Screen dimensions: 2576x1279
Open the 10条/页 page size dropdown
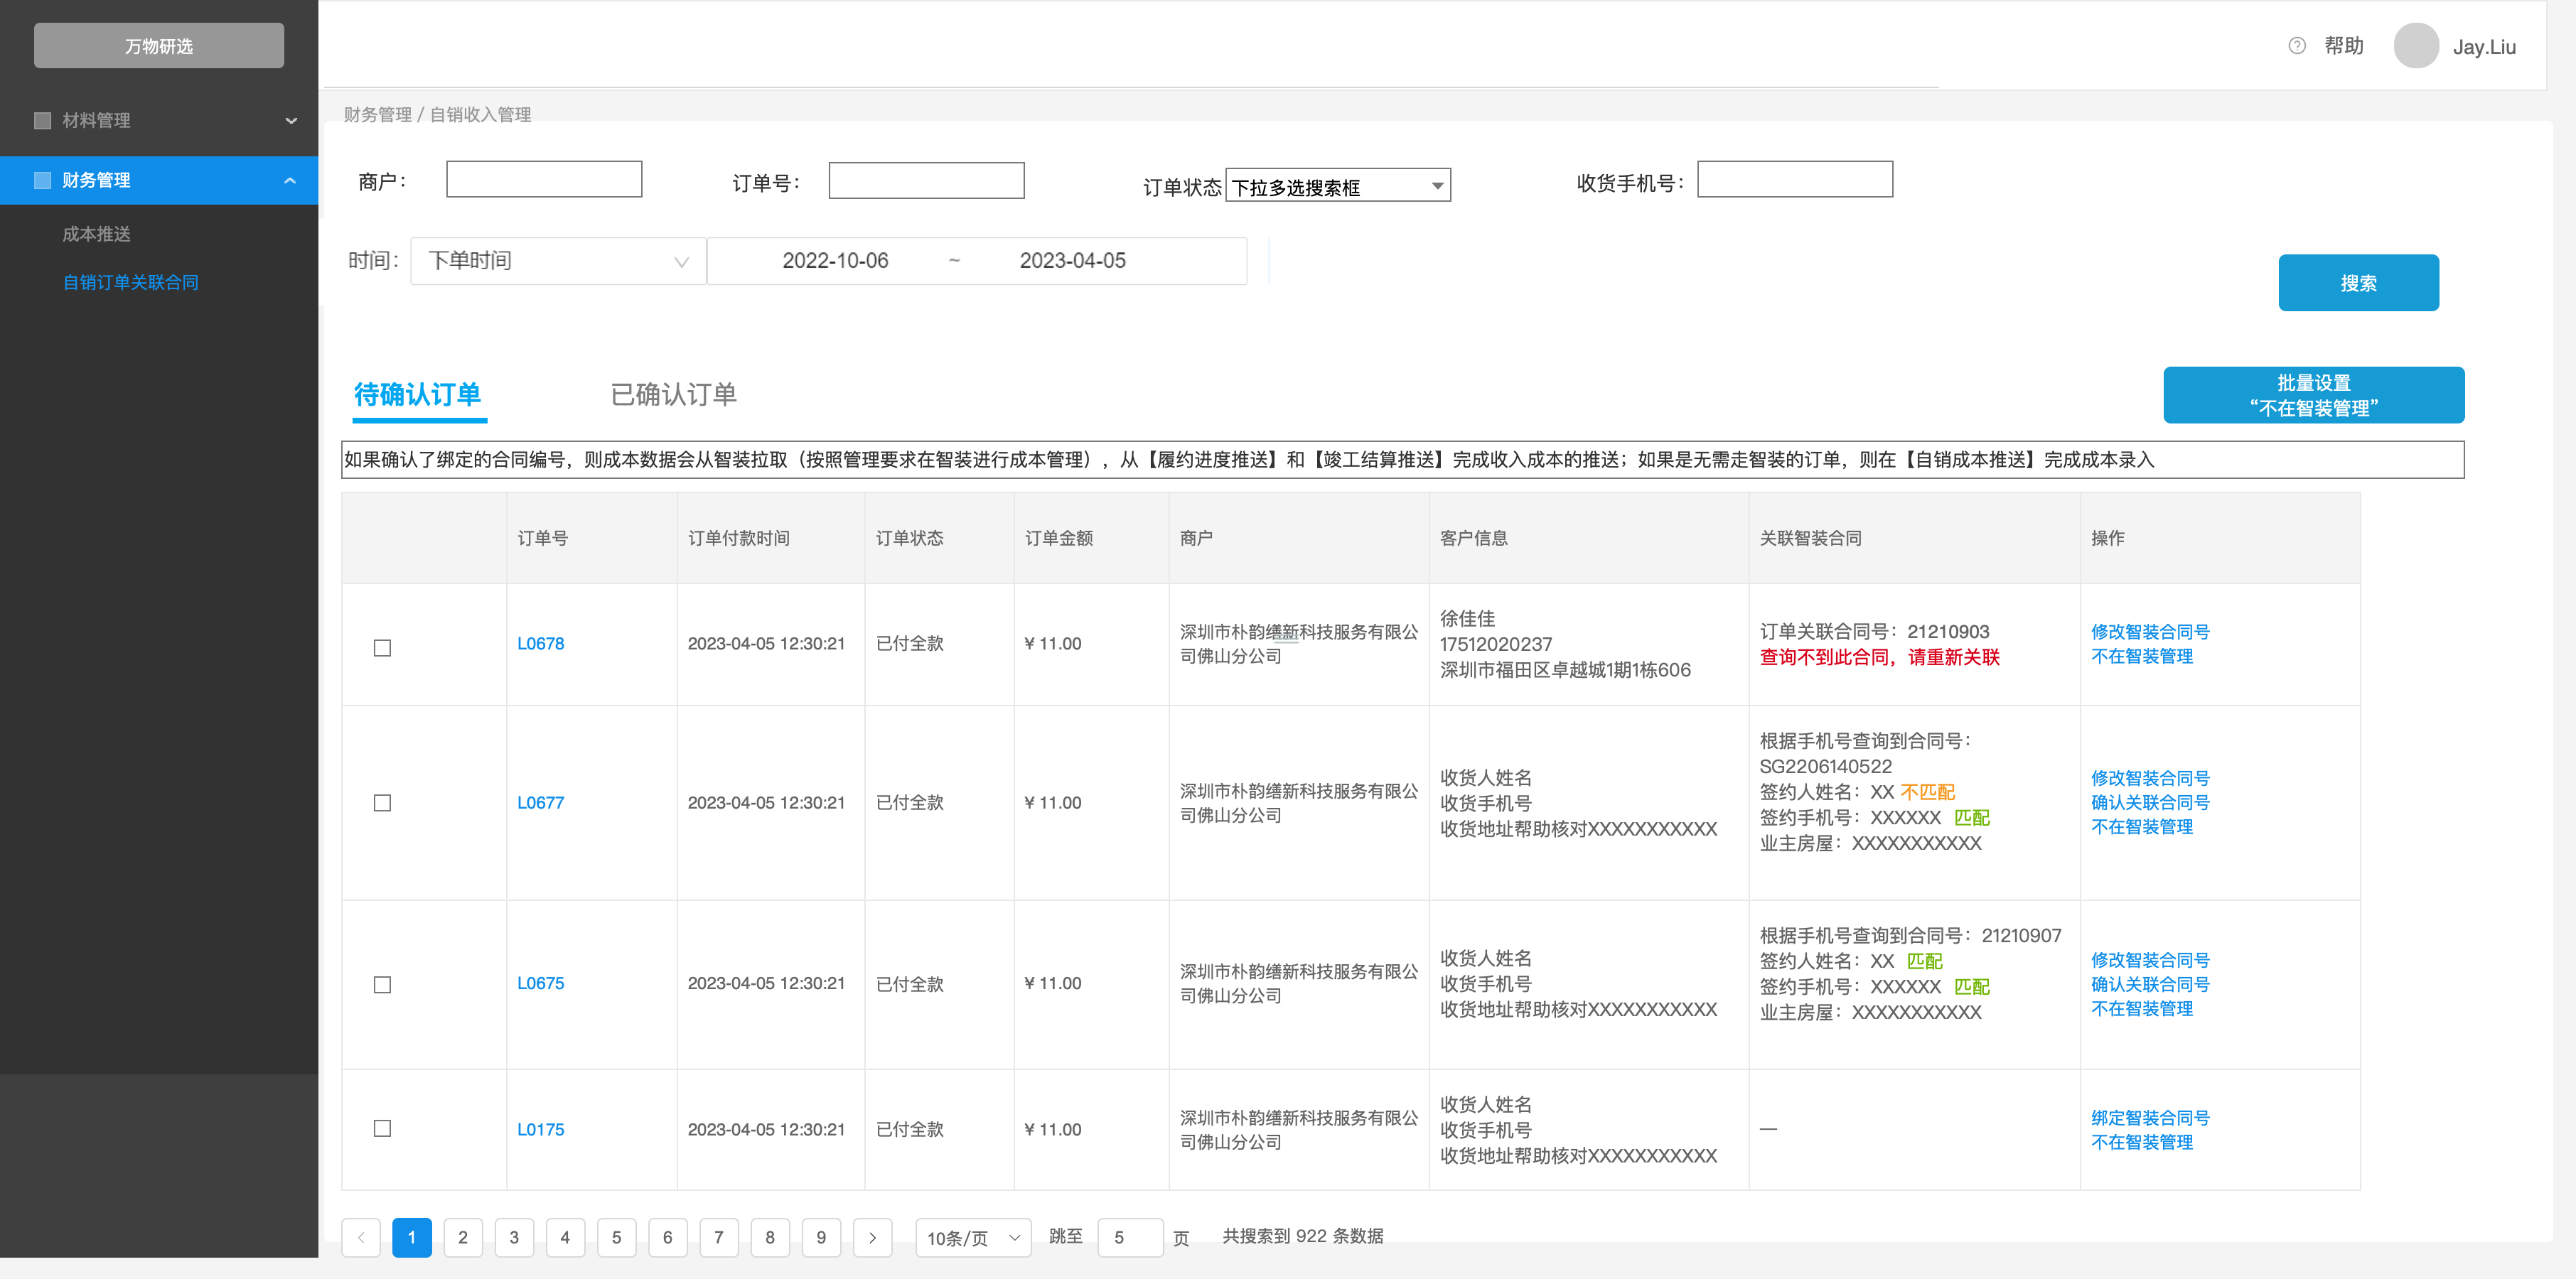click(972, 1238)
